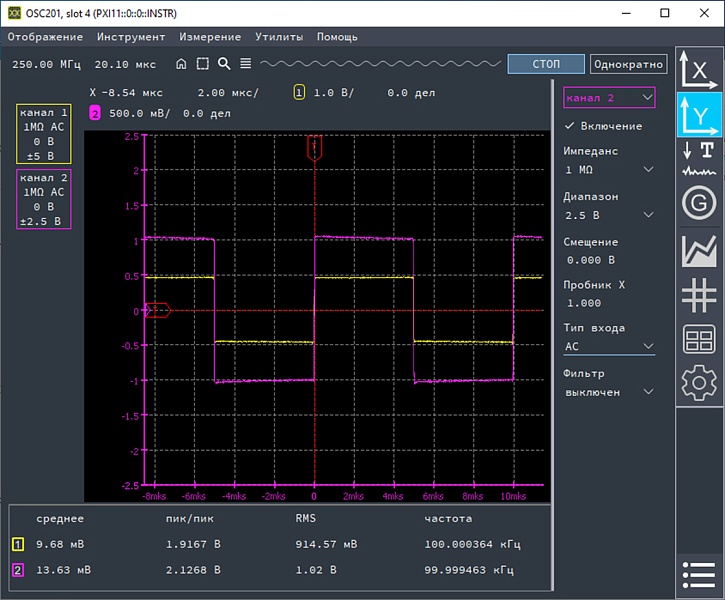Image resolution: width=725 pixels, height=600 pixels.
Task: Toggle the yellow channel 1 indicator
Action: pos(299,92)
